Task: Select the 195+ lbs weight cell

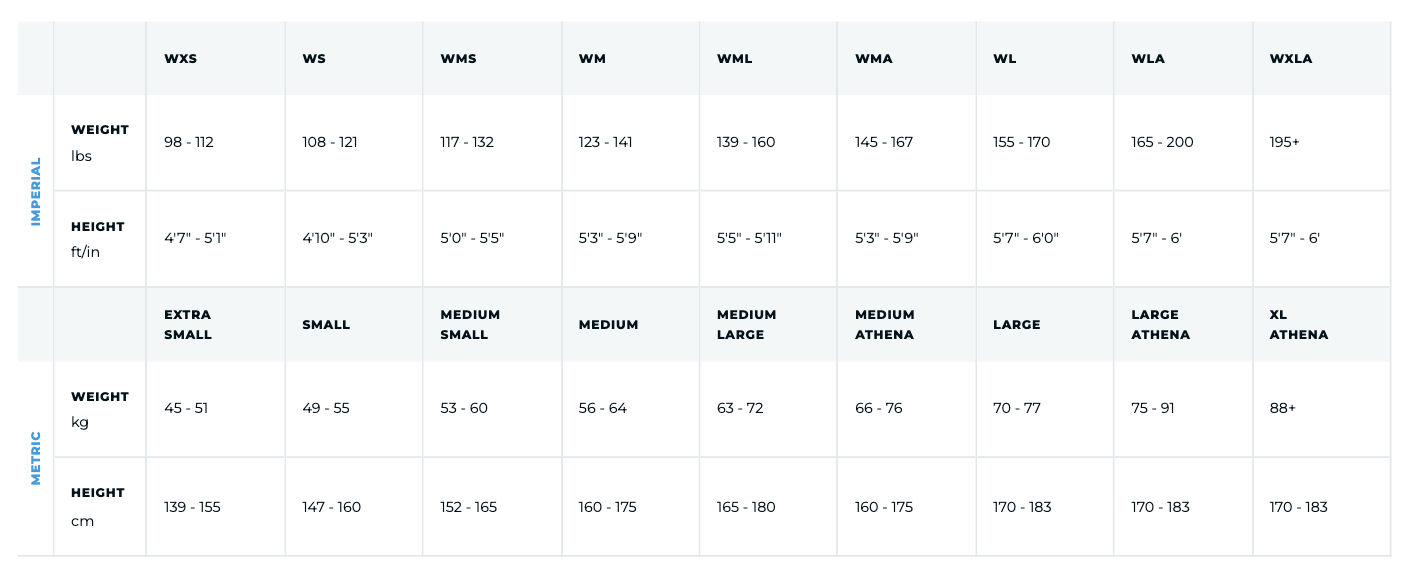Action: click(x=1284, y=142)
